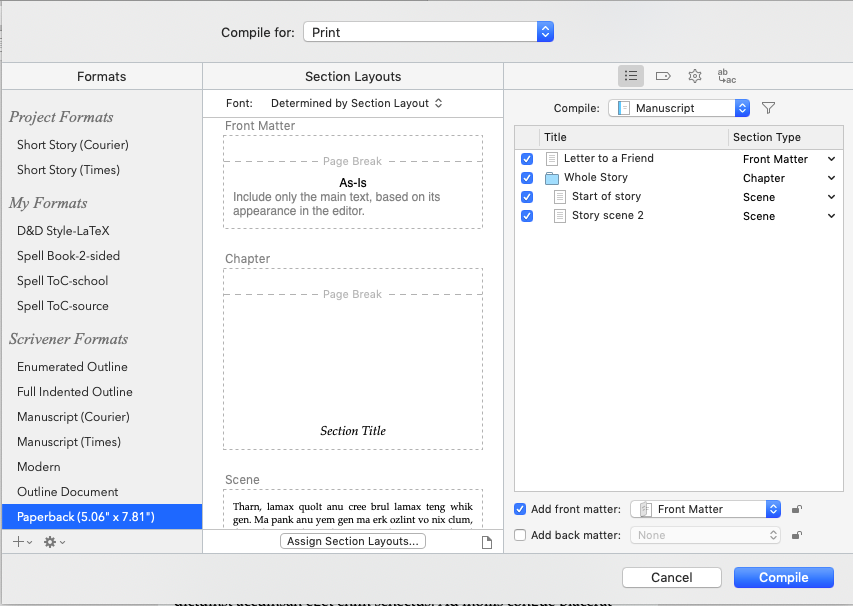Select Short Story (Times) format
This screenshot has width=853, height=606.
coord(68,170)
